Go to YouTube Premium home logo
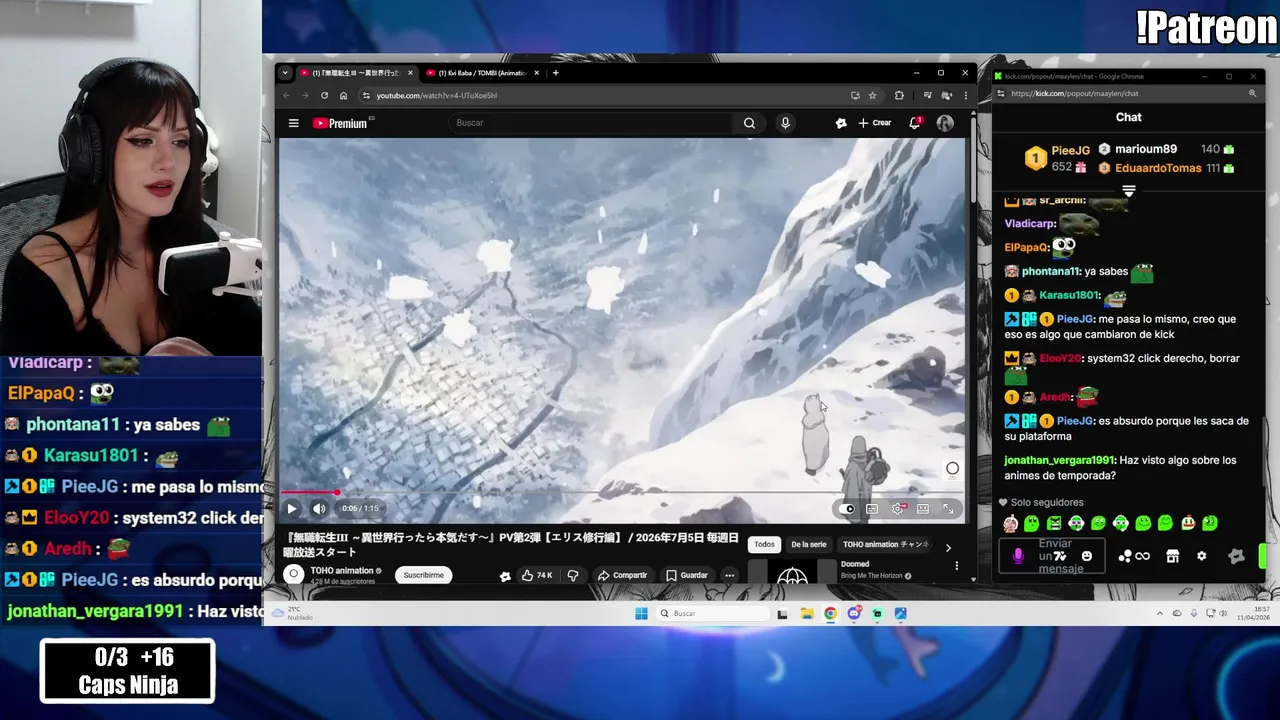Image resolution: width=1280 pixels, height=720 pixels. [341, 123]
